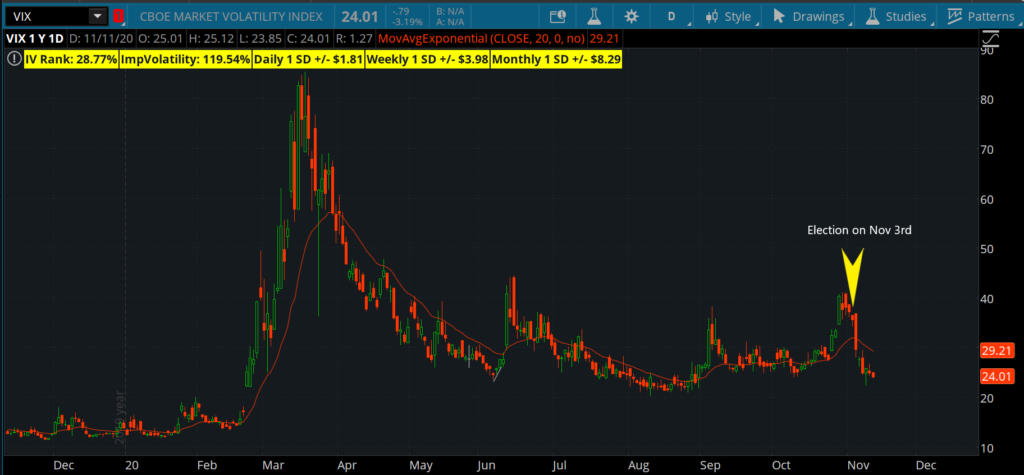Viewport: 1024px width, 475px height.
Task: Open the news and alerts card icon
Action: point(557,16)
